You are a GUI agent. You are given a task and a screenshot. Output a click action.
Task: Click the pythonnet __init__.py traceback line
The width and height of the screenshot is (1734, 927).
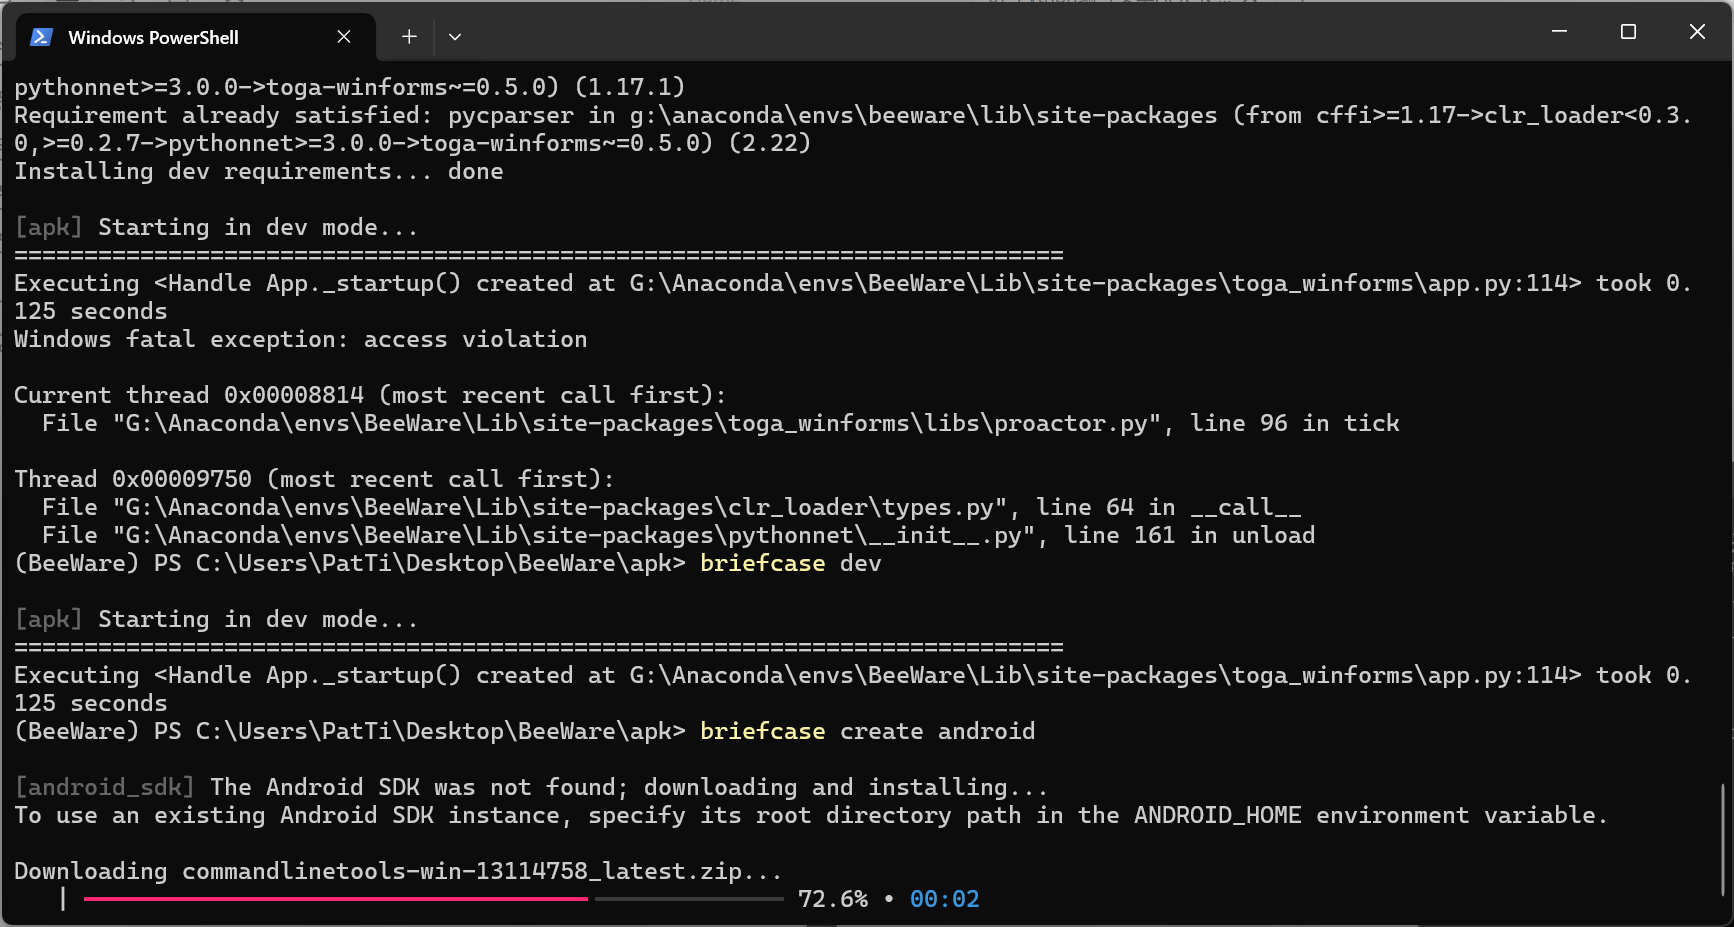pyautogui.click(x=678, y=535)
